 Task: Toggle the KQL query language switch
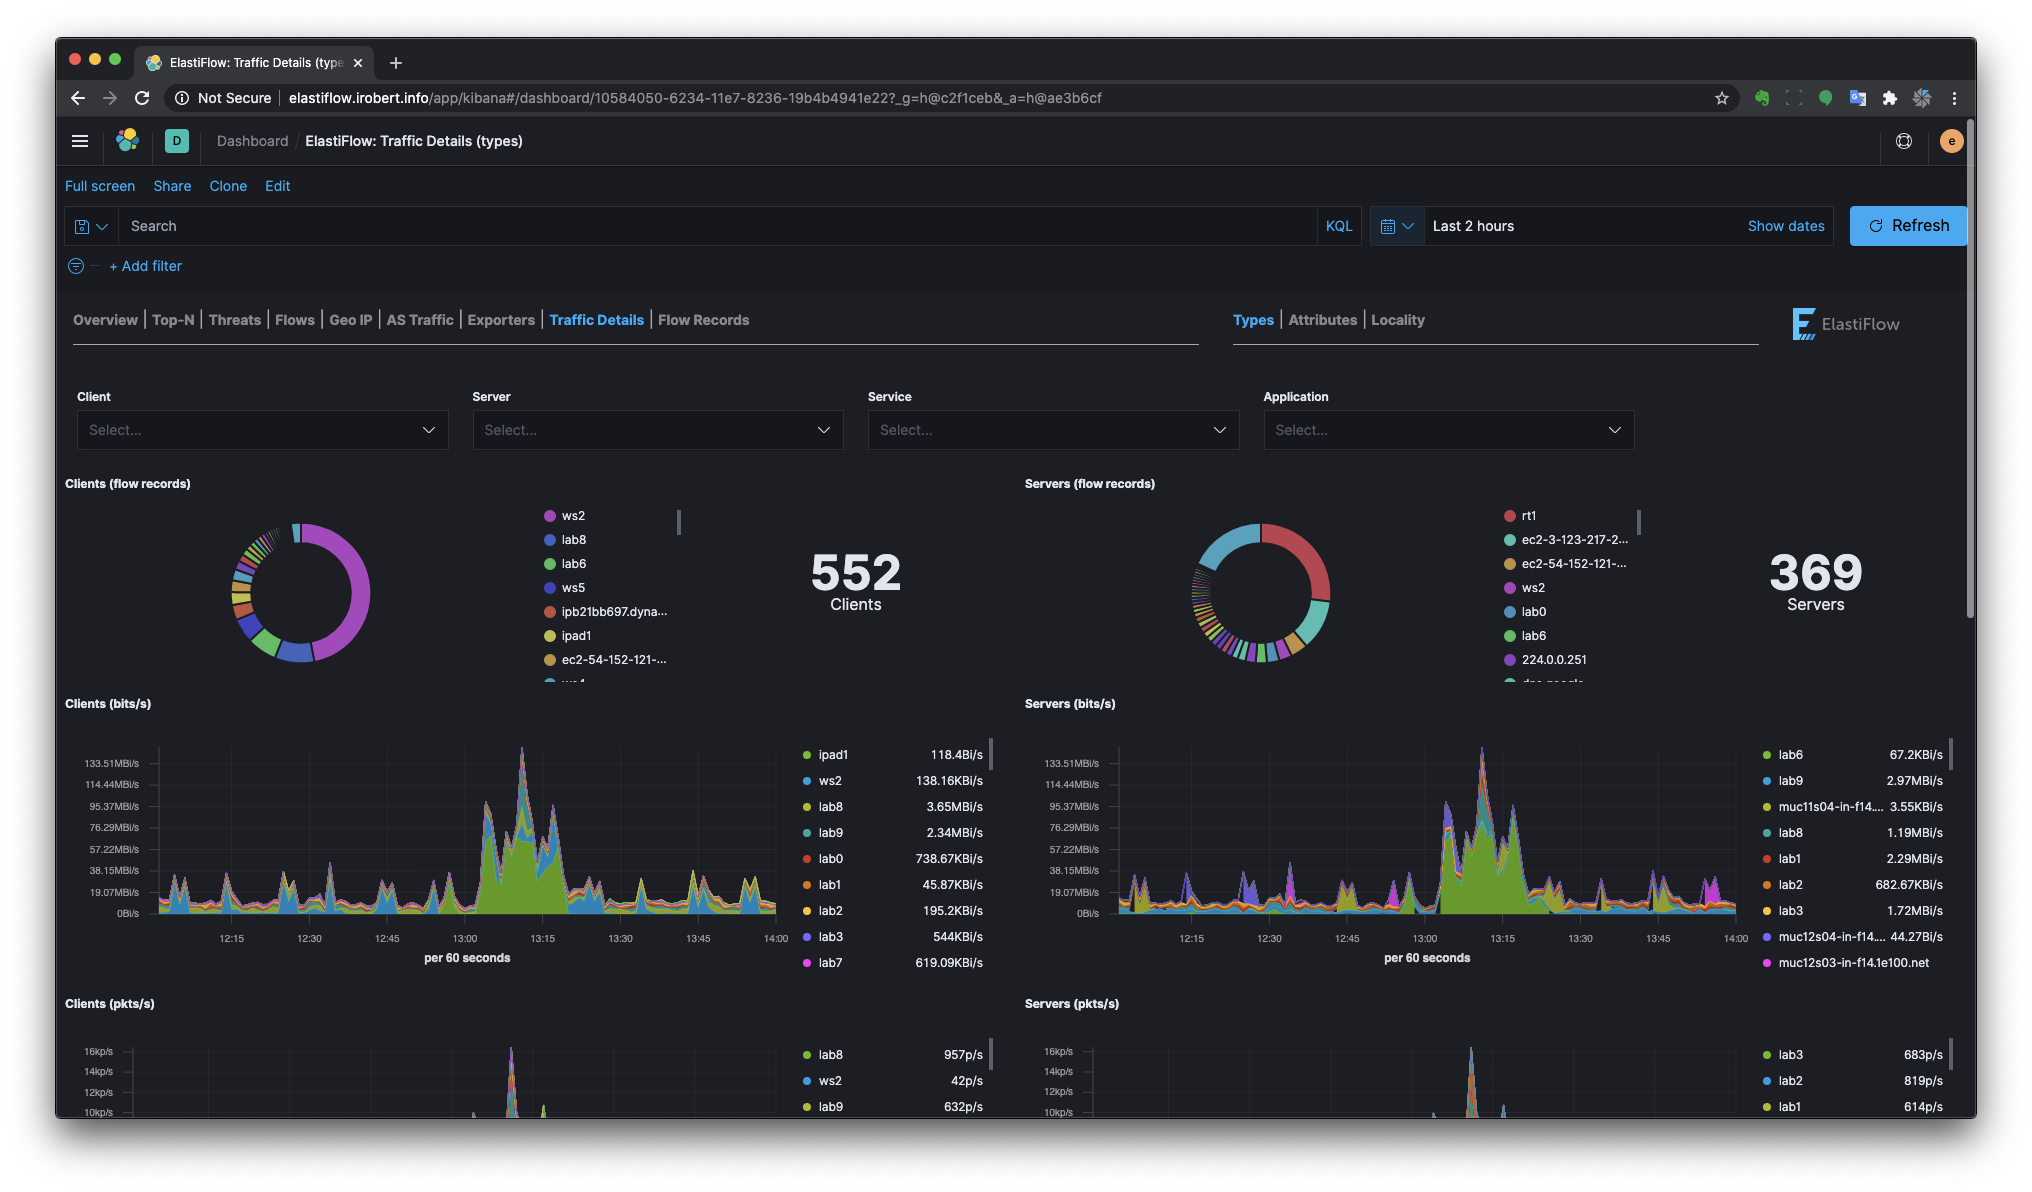[1339, 226]
